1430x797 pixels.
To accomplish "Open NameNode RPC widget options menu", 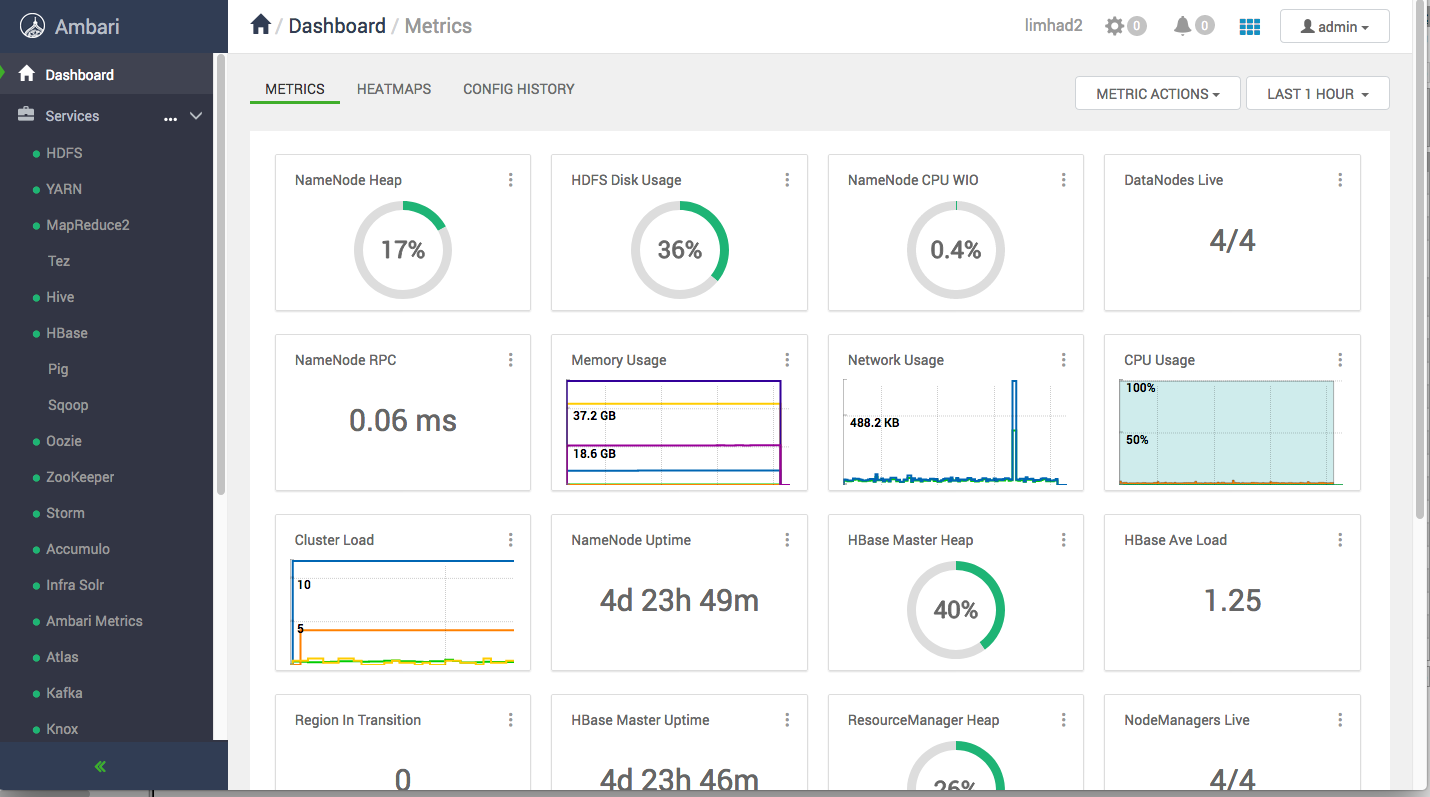I will (x=511, y=360).
